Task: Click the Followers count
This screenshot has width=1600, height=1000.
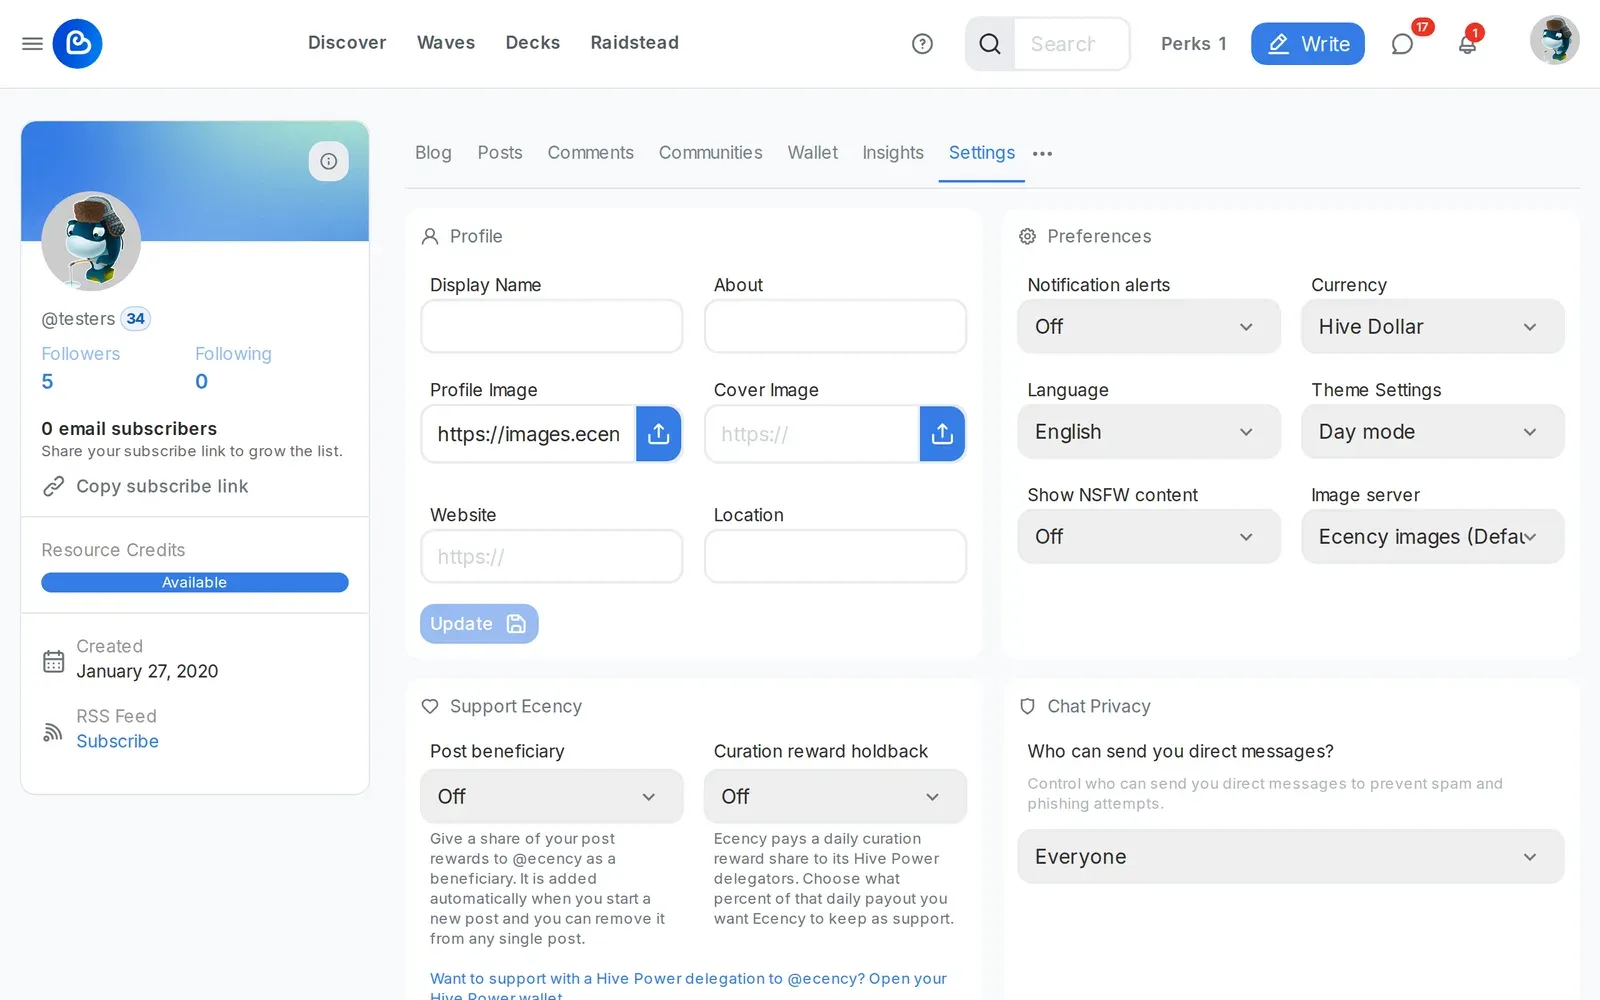Action: tap(47, 382)
